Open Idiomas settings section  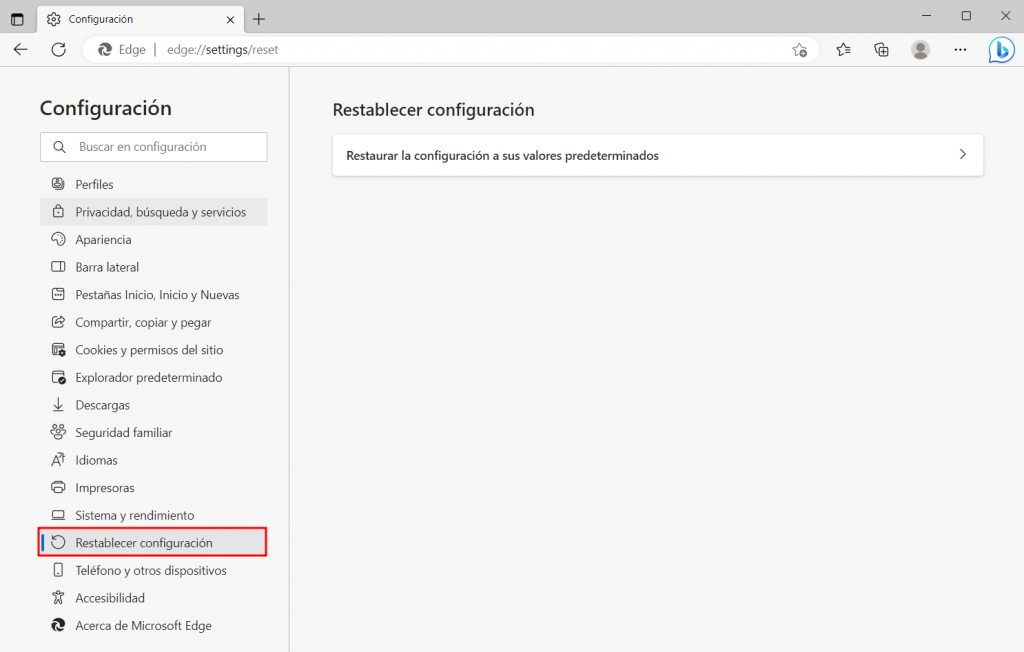click(x=95, y=459)
